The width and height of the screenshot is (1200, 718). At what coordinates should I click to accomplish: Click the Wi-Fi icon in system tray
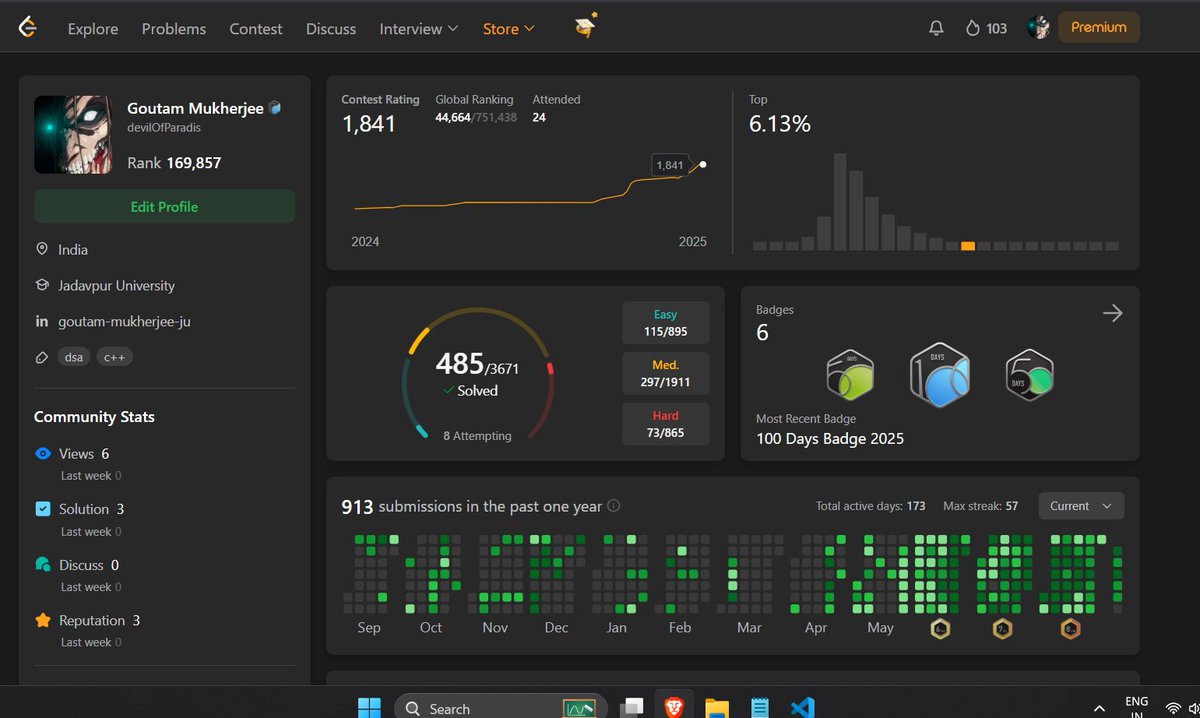[x=1173, y=709]
